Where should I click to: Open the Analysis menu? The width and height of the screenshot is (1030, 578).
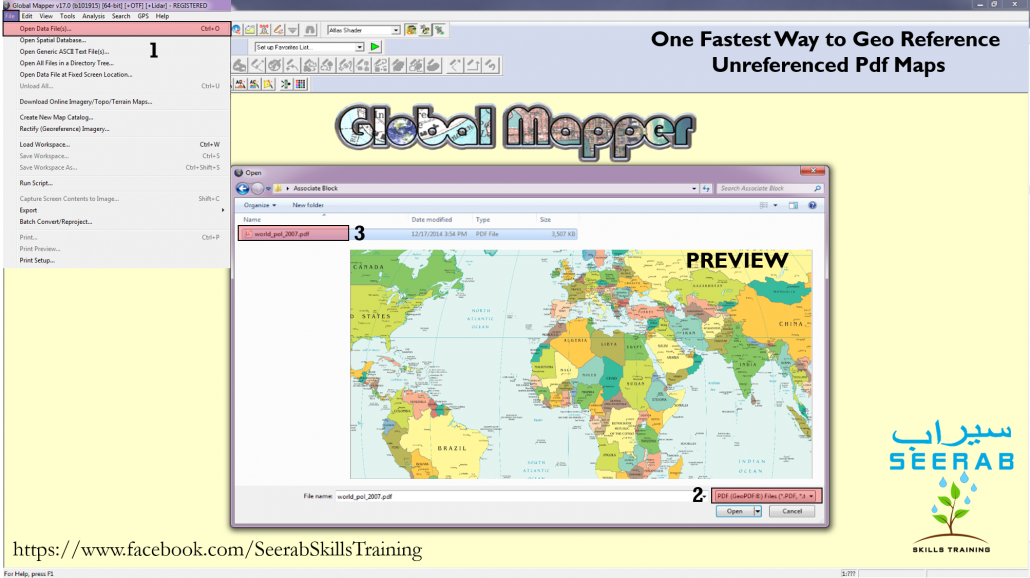[93, 16]
